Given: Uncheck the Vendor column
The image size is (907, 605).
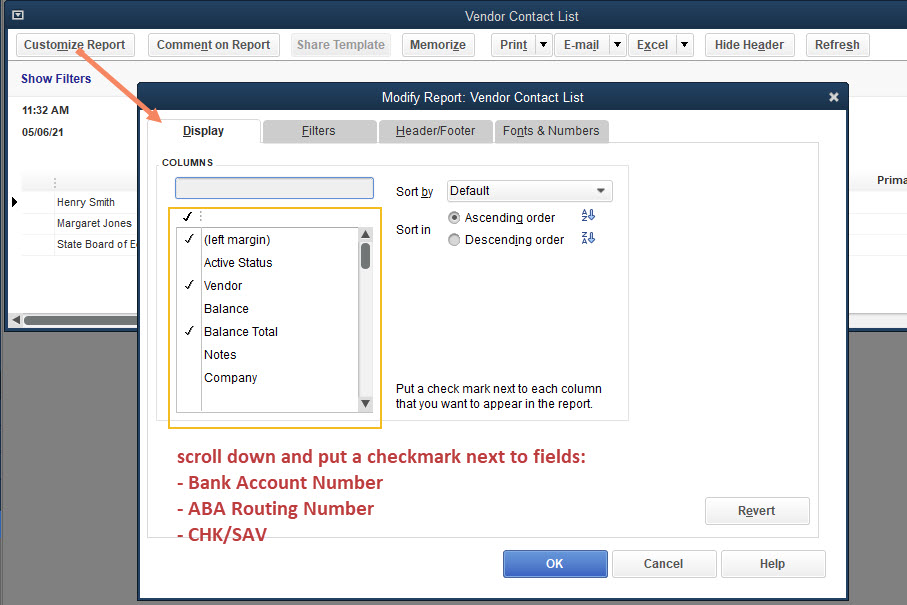Looking at the screenshot, I should [x=189, y=286].
